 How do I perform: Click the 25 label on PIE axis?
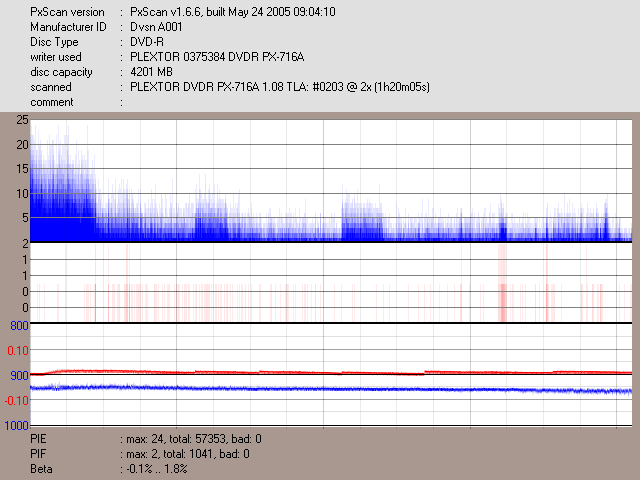tap(22, 120)
